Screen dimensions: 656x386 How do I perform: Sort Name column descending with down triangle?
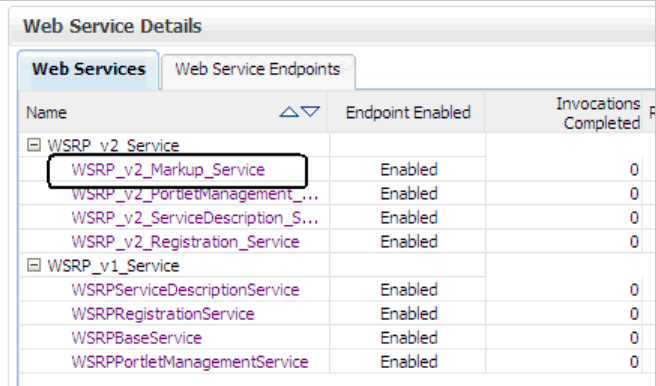[310, 112]
